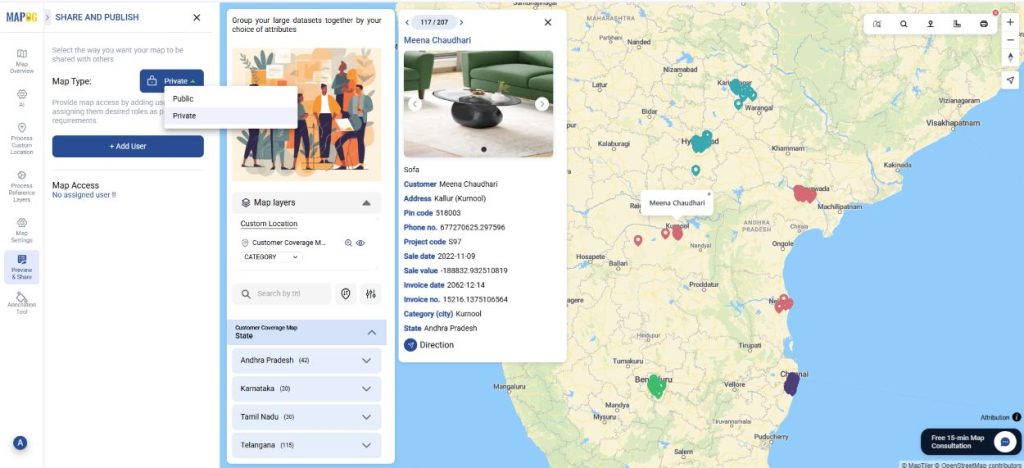Click the place marker toolbar icon
This screenshot has width=1024, height=468.
click(x=930, y=24)
